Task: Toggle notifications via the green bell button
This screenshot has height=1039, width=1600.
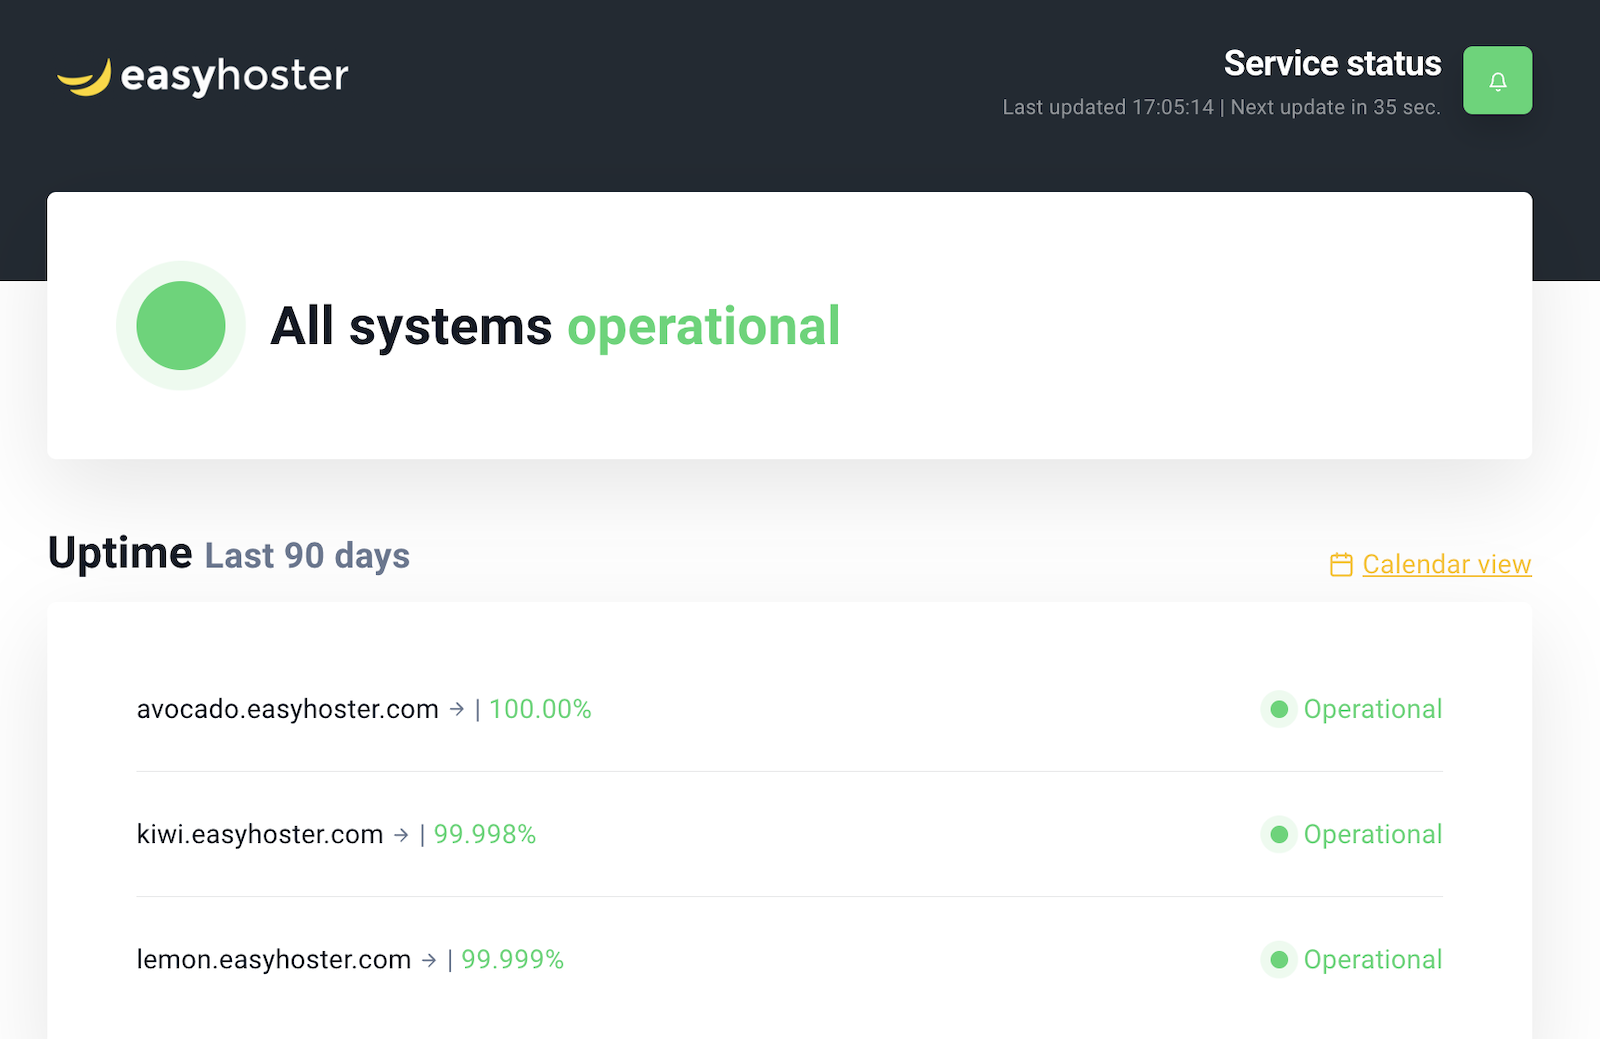Action: click(x=1497, y=81)
